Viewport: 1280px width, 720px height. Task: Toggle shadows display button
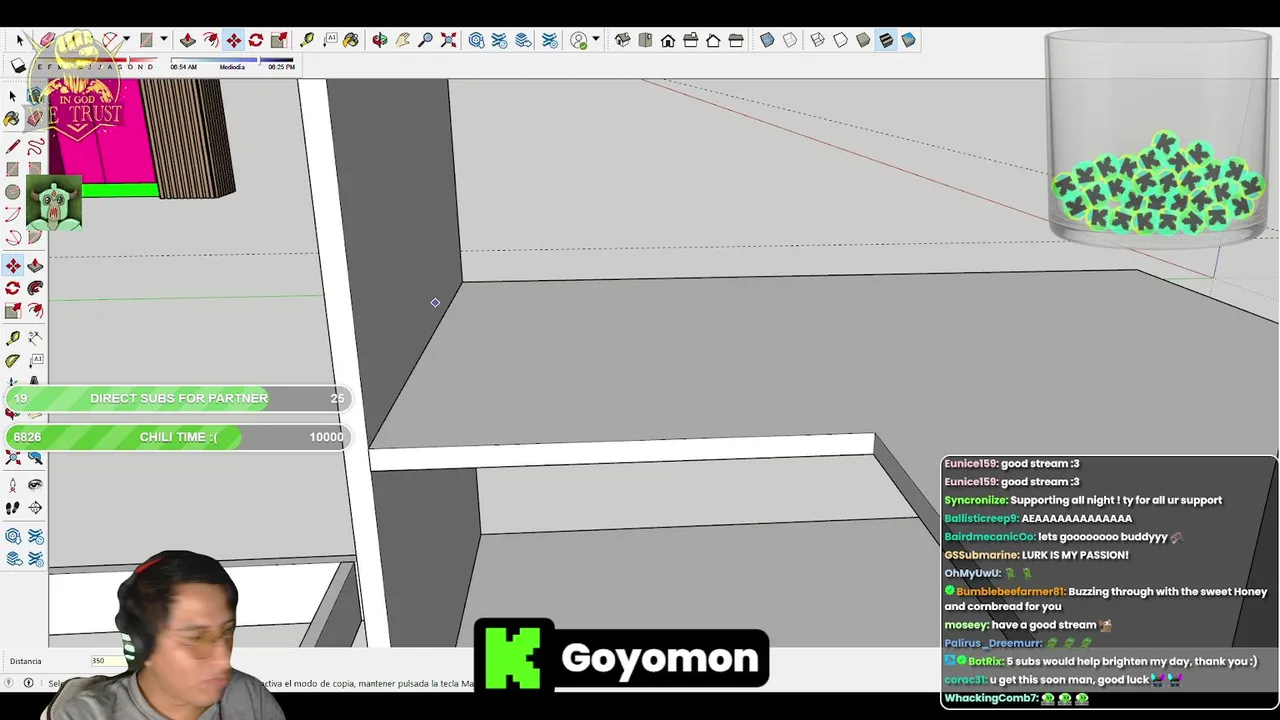(x=18, y=66)
